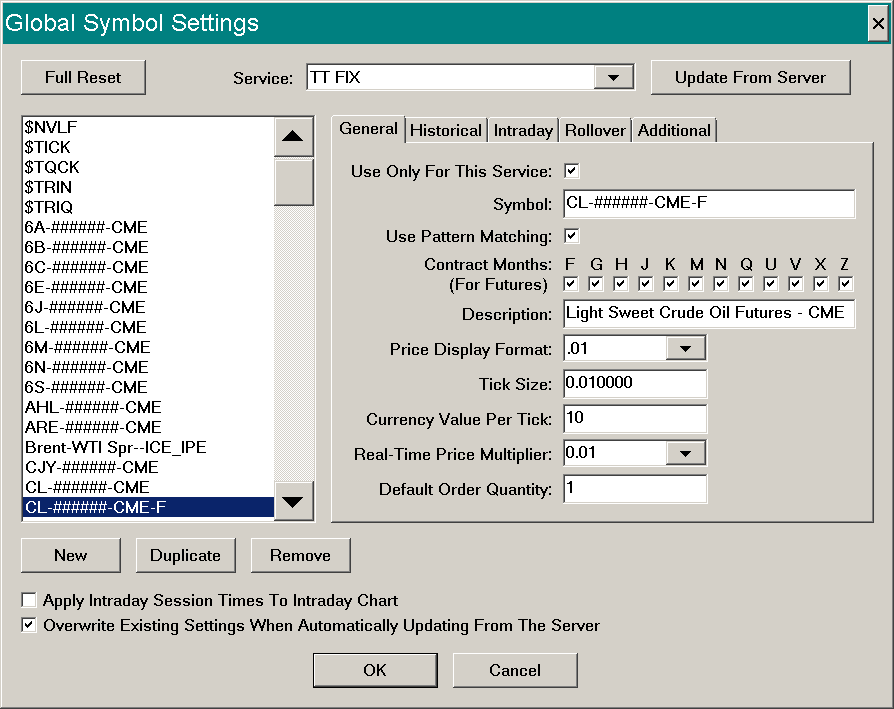Viewport: 894px width, 709px height.
Task: Select 6B-######-CME in the symbol list
Action: pyautogui.click(x=148, y=247)
